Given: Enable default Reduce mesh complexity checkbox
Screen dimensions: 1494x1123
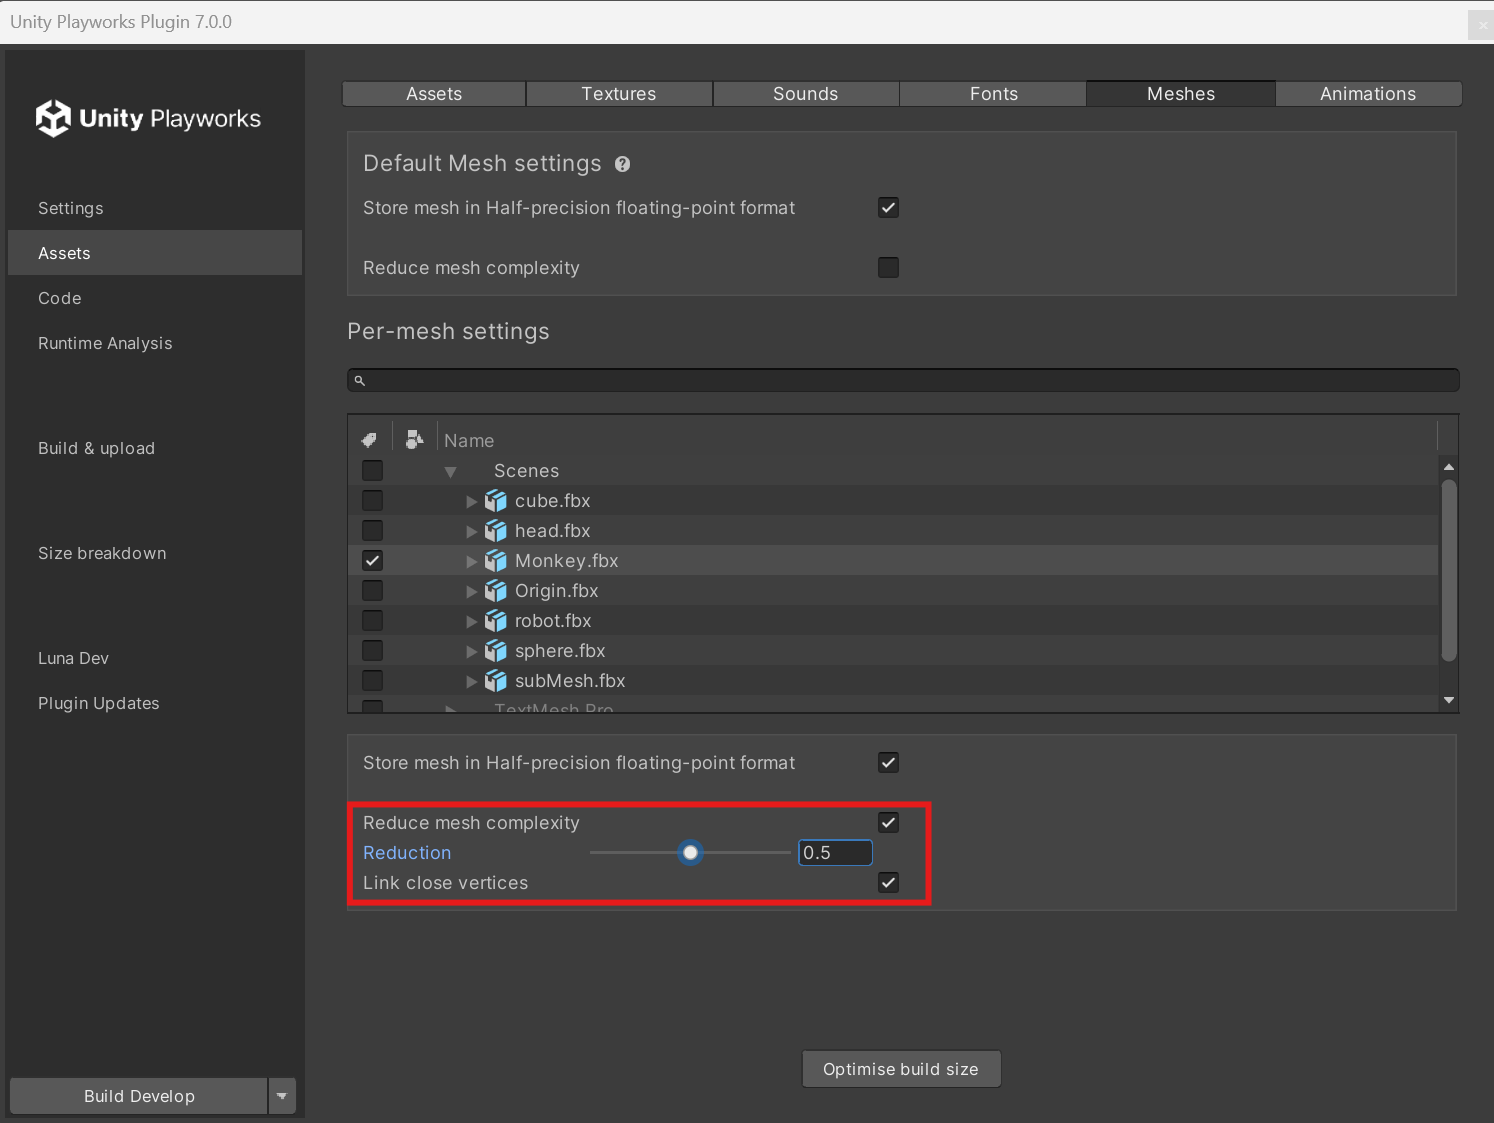Looking at the screenshot, I should pos(888,268).
